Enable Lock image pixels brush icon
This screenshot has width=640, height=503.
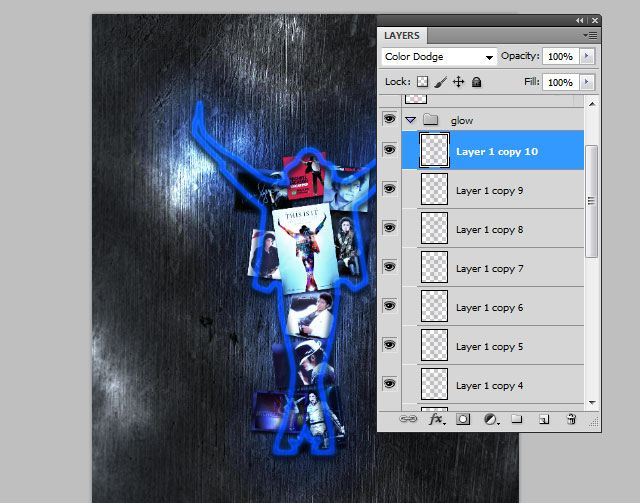coord(440,82)
